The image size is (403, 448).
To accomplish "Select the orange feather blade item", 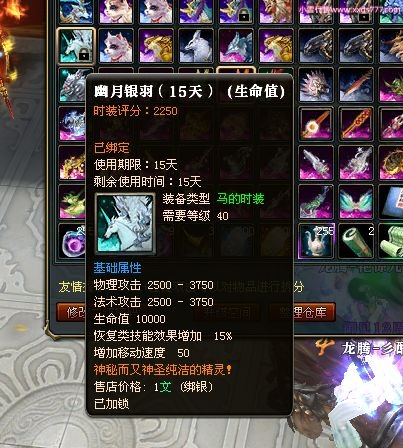I will (x=356, y=85).
